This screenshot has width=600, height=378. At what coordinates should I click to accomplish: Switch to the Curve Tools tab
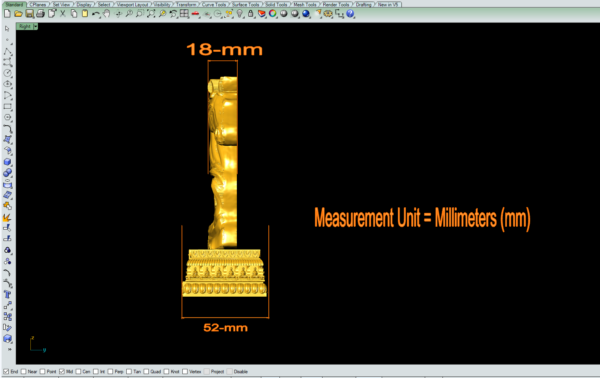[214, 4]
